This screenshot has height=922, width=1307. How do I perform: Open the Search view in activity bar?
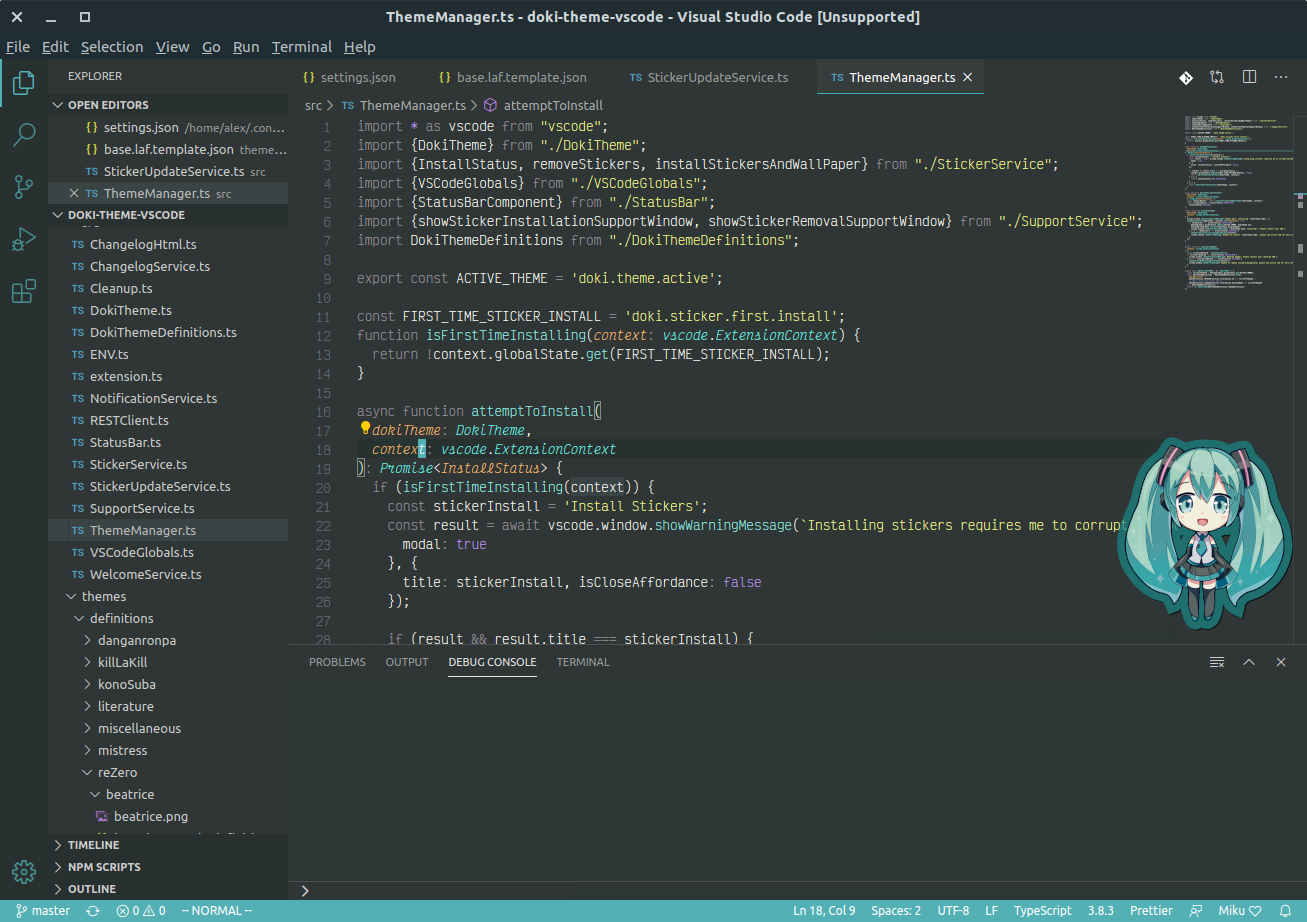pyautogui.click(x=24, y=135)
